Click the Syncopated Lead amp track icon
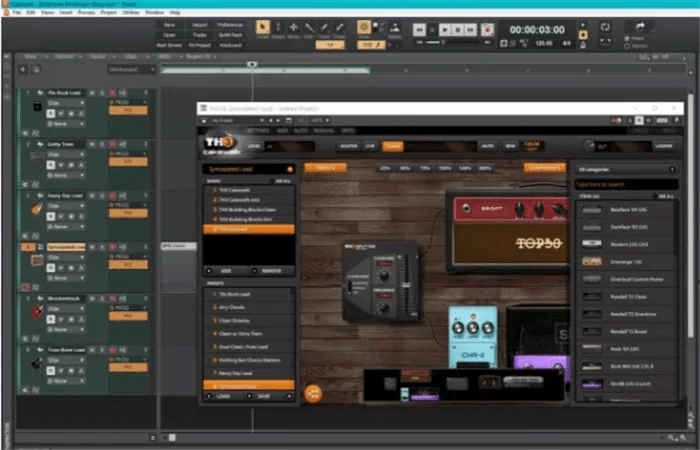The width and height of the screenshot is (700, 450). coord(37,260)
